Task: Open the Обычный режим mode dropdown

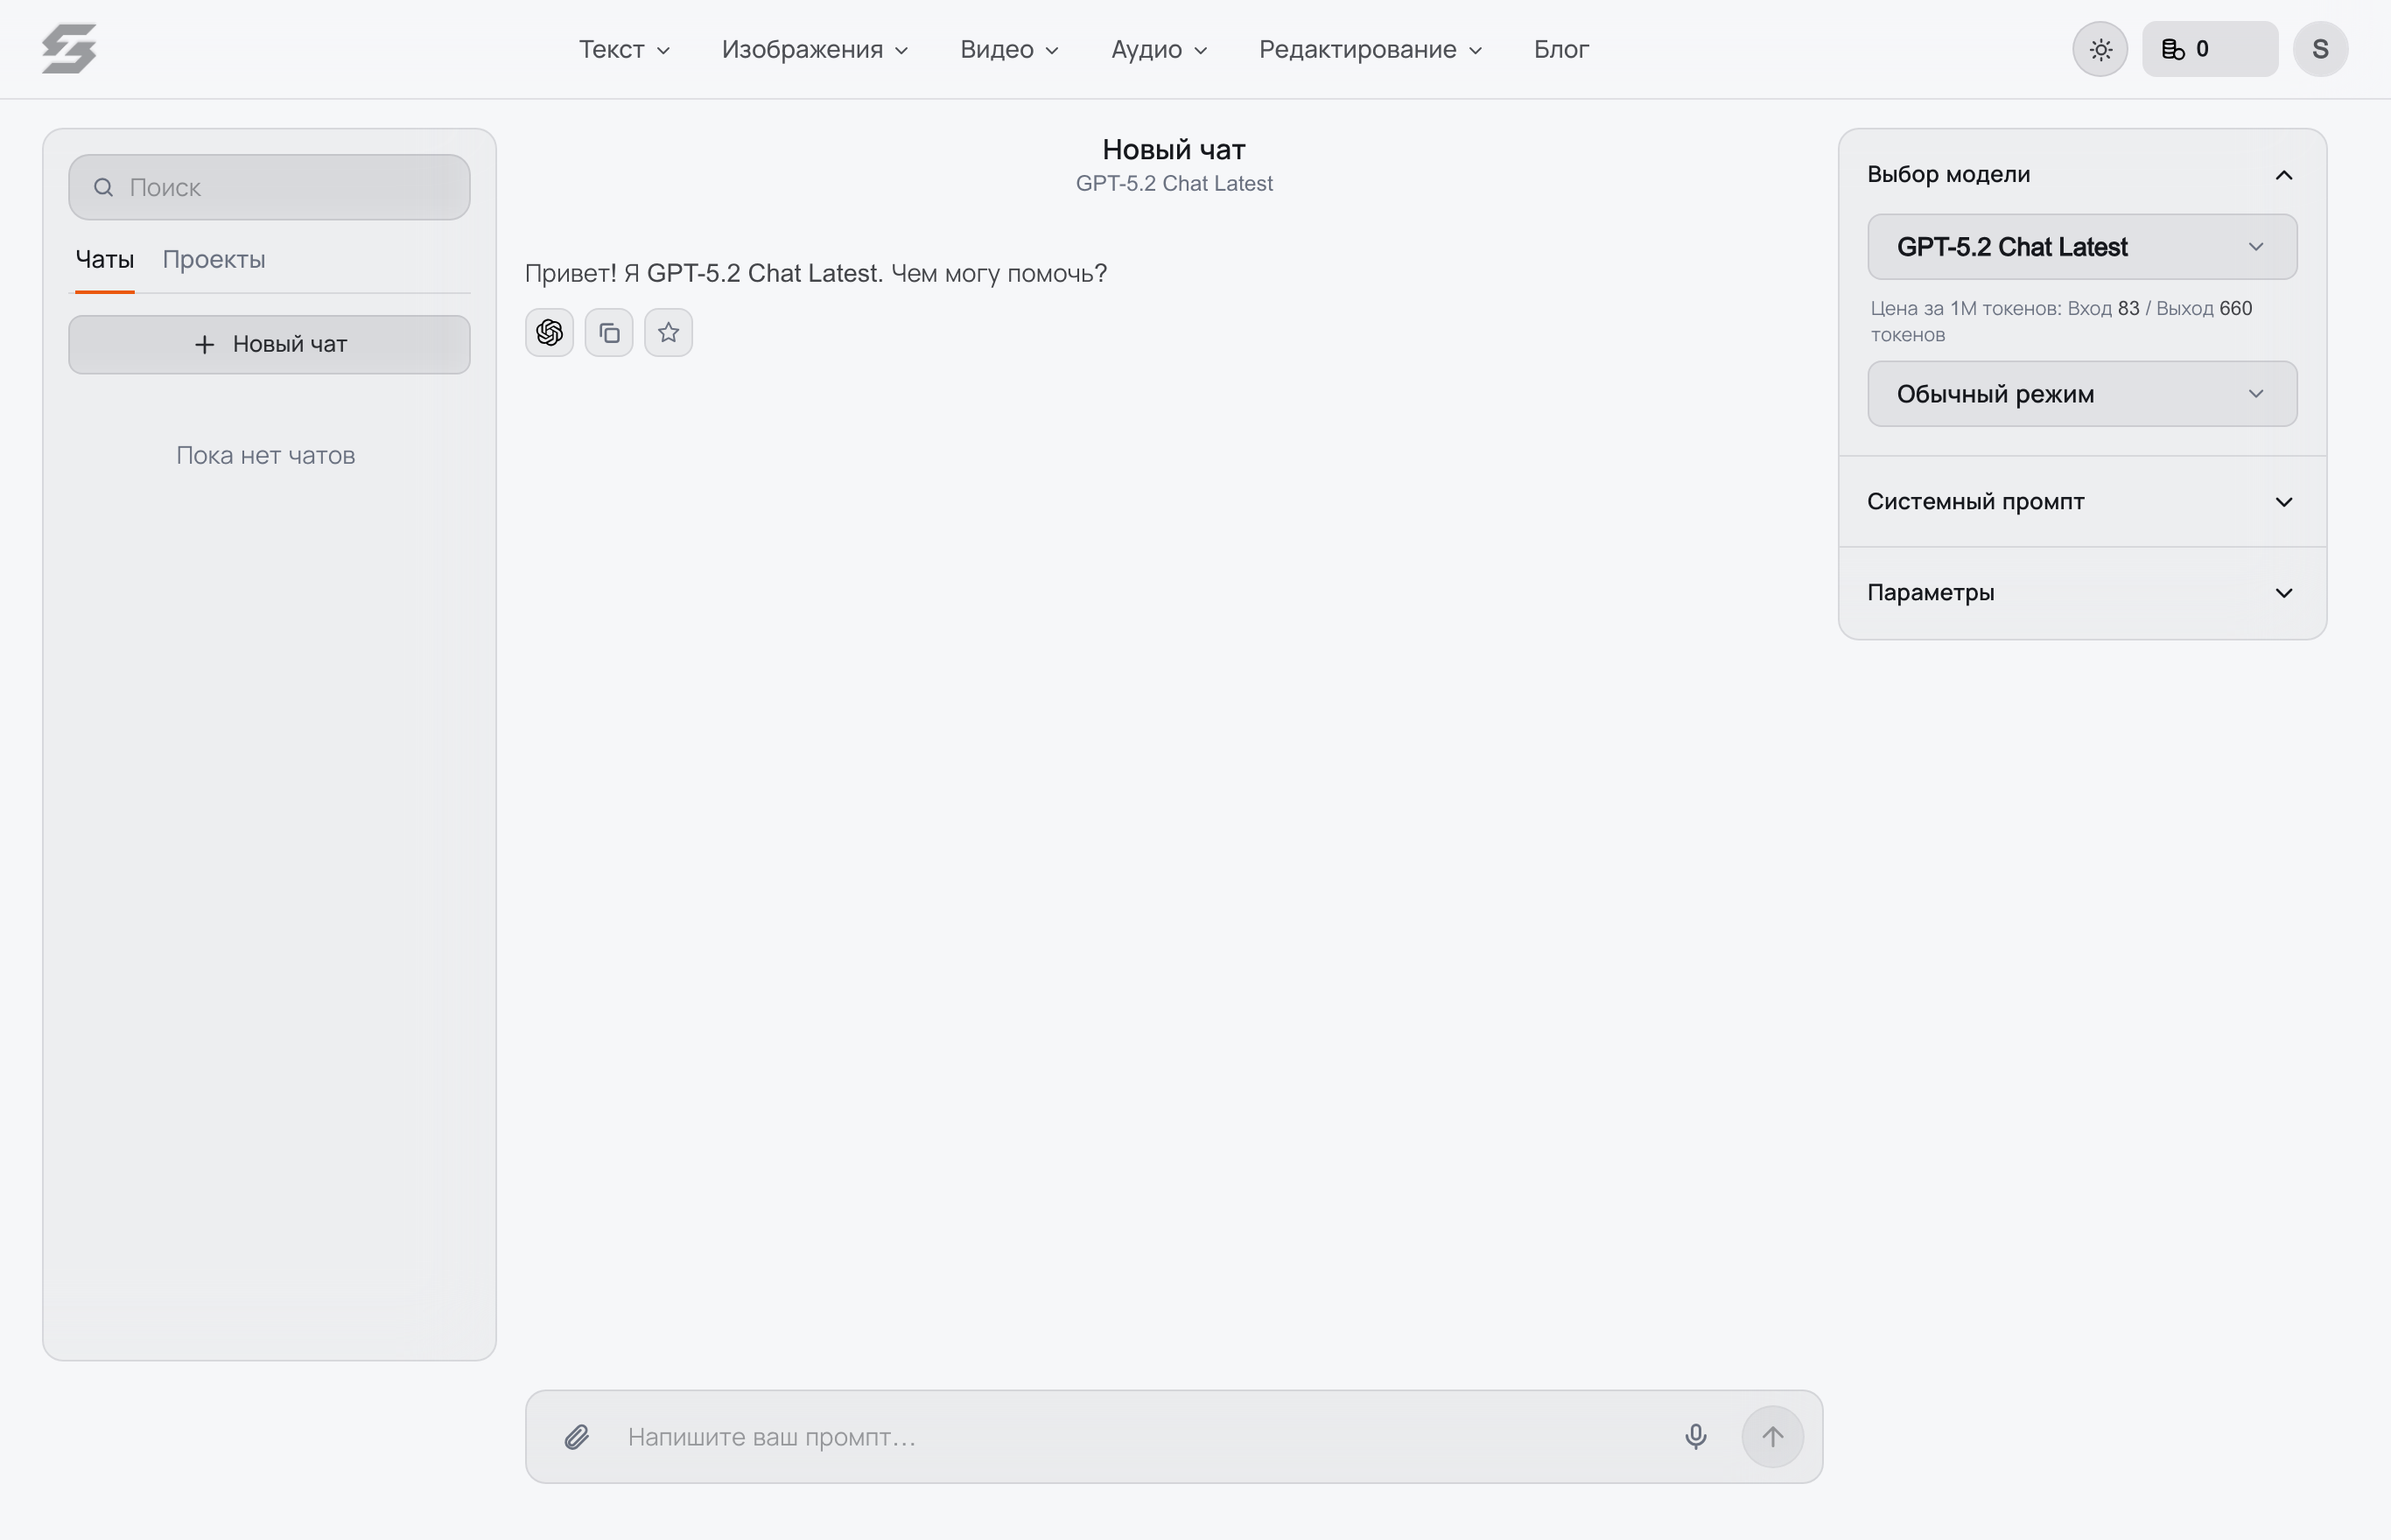Action: pos(2082,394)
